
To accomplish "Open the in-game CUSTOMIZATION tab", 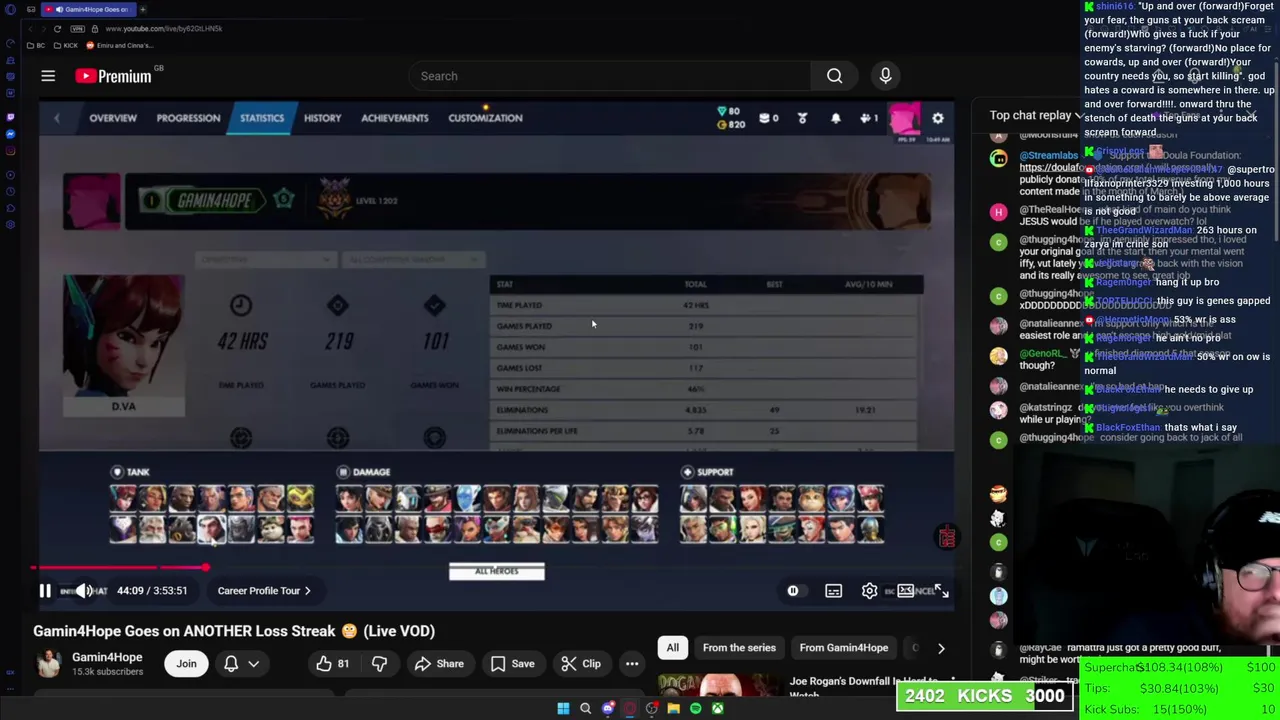I will [485, 118].
